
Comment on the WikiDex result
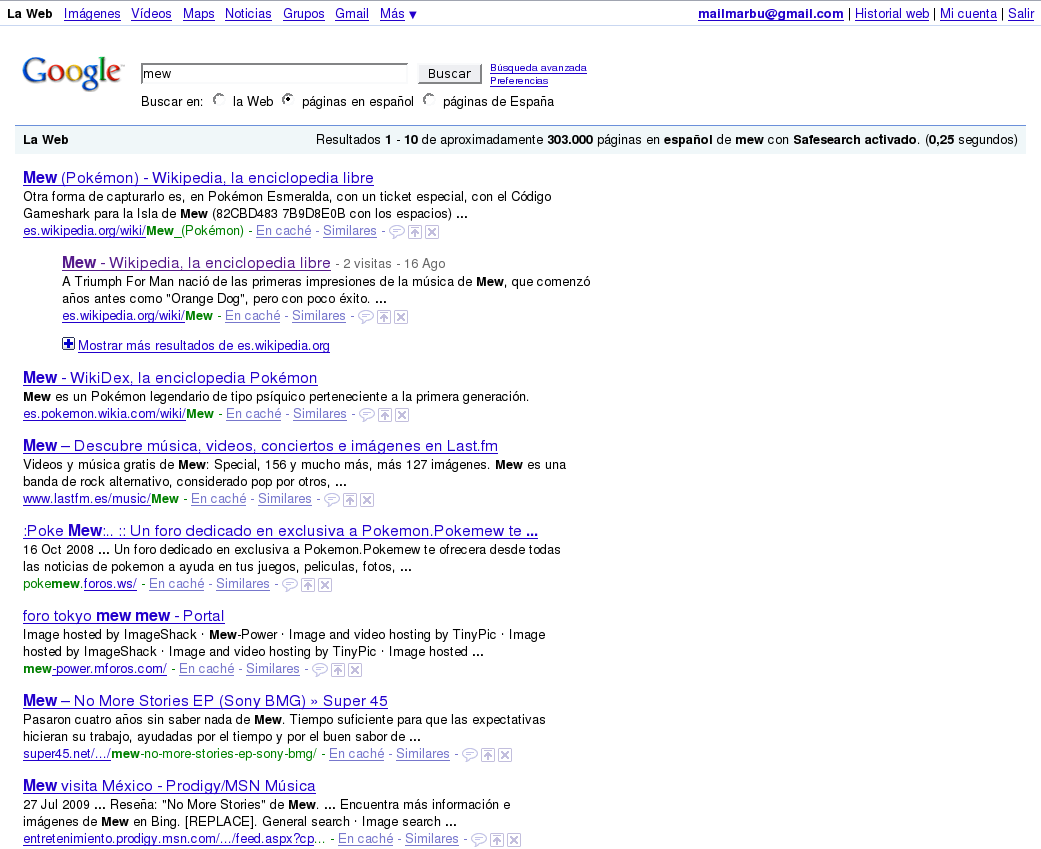point(366,415)
